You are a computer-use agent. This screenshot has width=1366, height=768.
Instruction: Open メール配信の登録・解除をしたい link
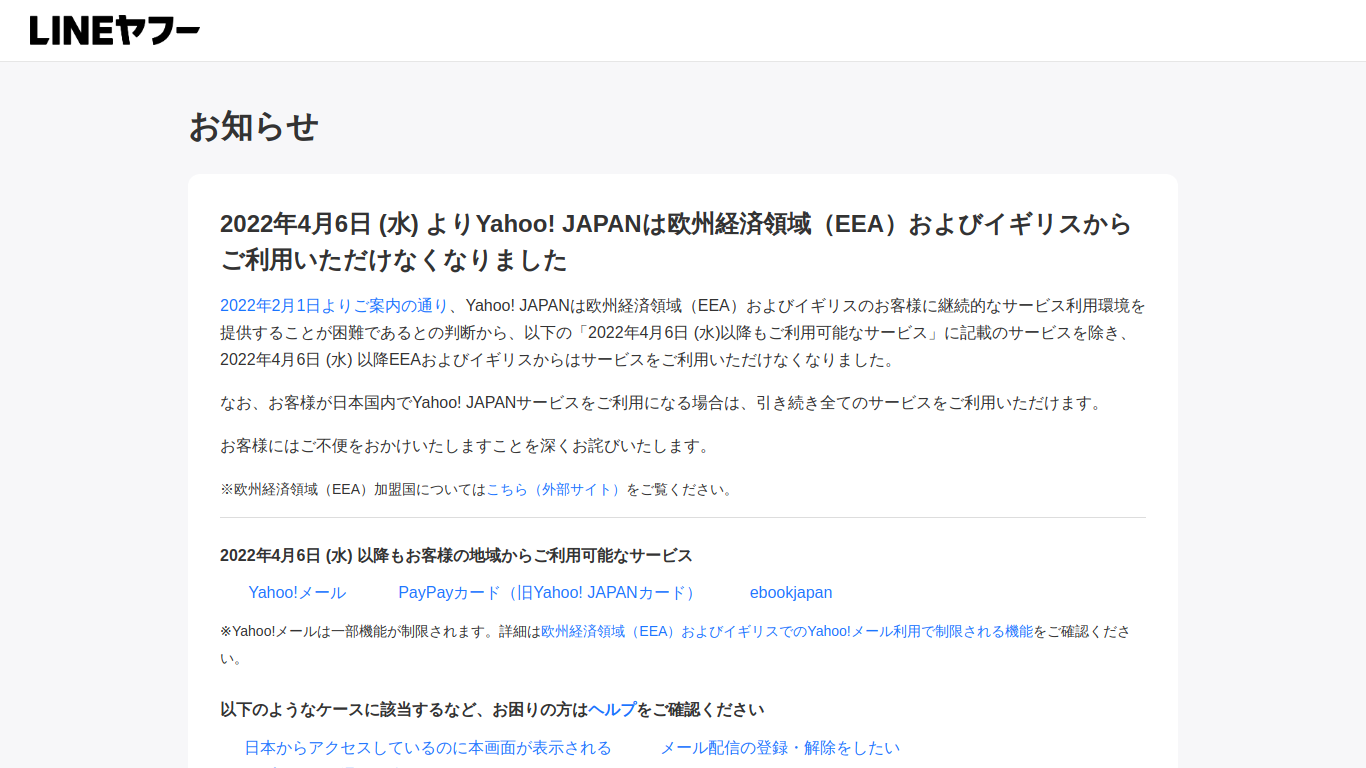pyautogui.click(x=780, y=748)
